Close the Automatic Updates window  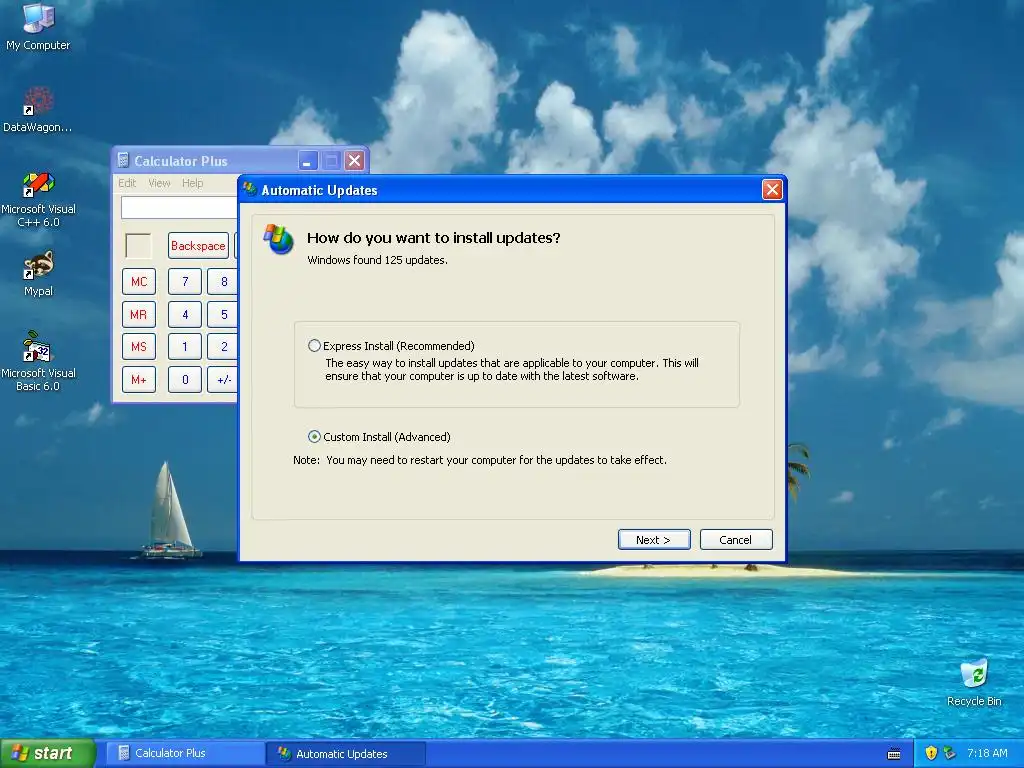[x=772, y=189]
